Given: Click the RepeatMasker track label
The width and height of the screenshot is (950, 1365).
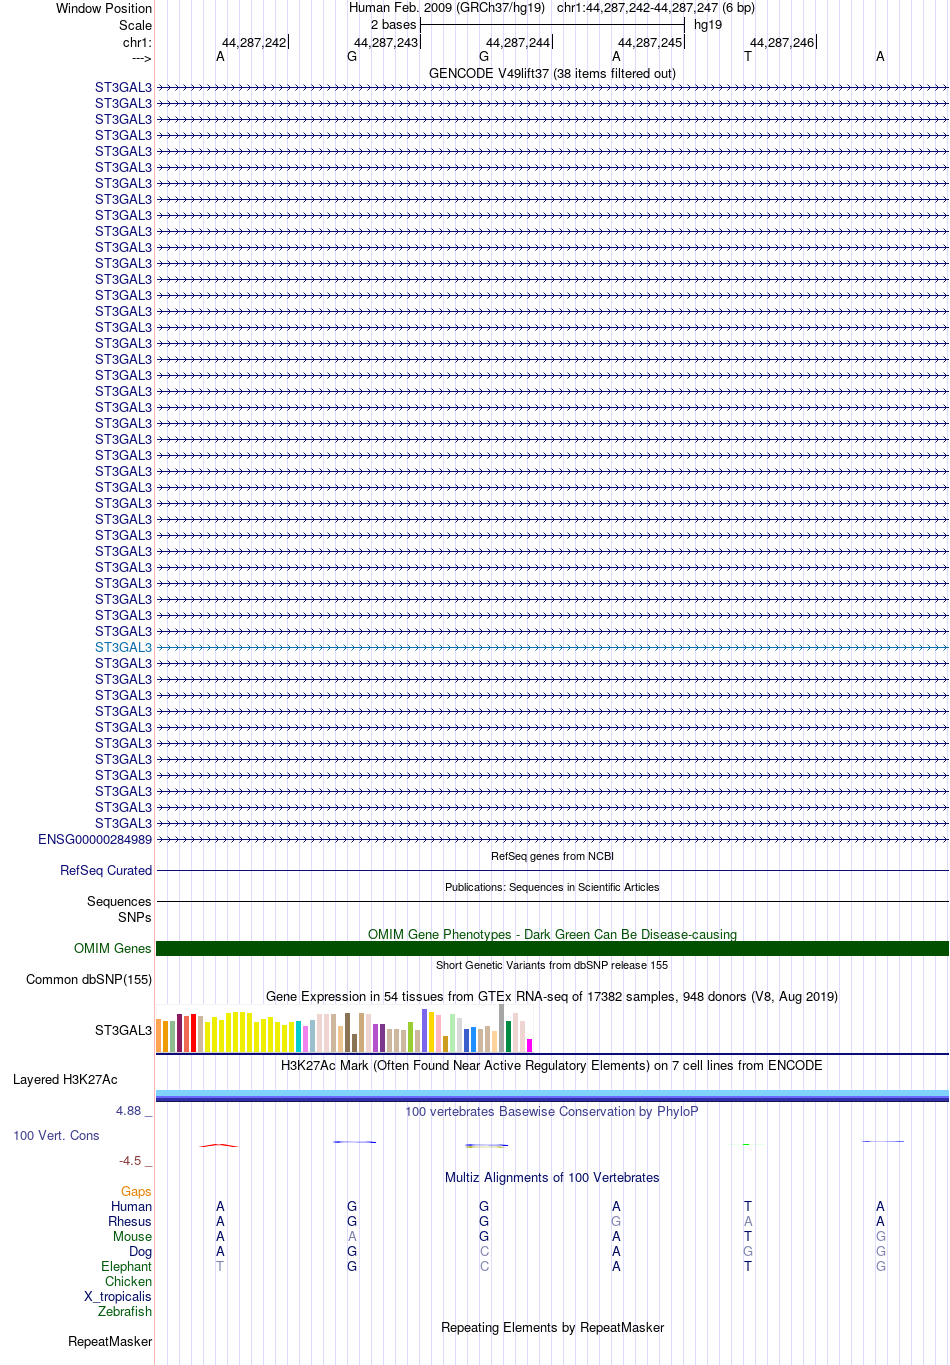Looking at the screenshot, I should pyautogui.click(x=110, y=1341).
